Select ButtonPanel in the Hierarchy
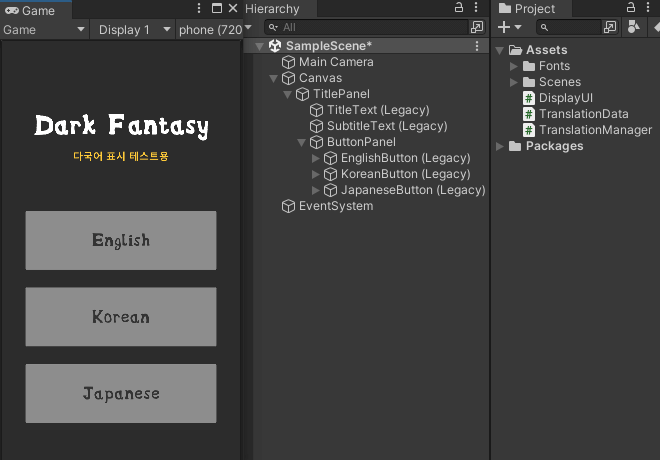The image size is (660, 460). pyautogui.click(x=361, y=142)
